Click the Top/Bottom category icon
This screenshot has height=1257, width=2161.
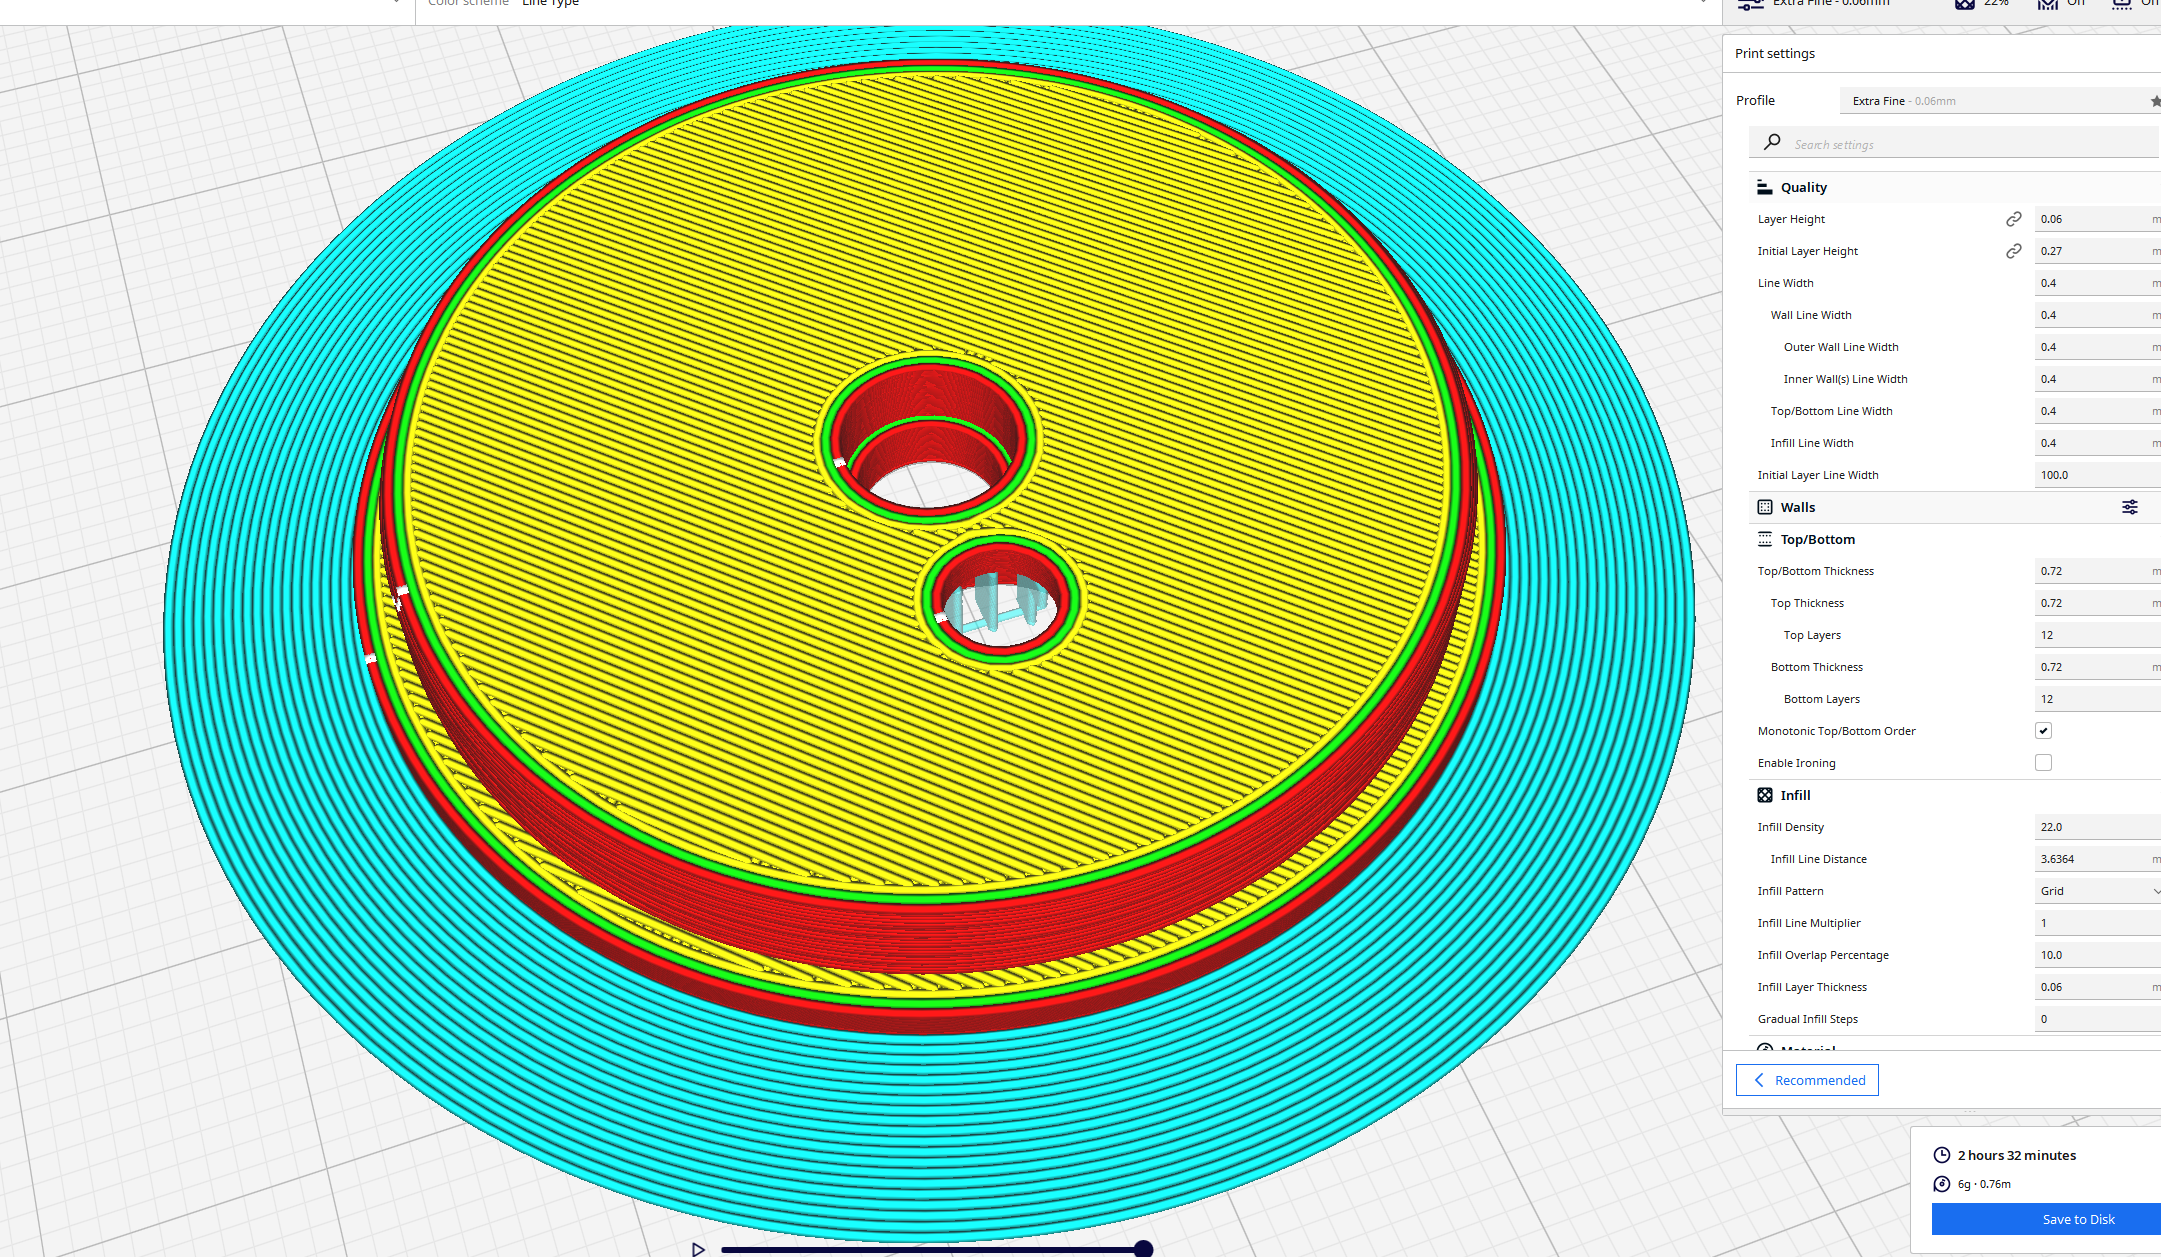1765,539
